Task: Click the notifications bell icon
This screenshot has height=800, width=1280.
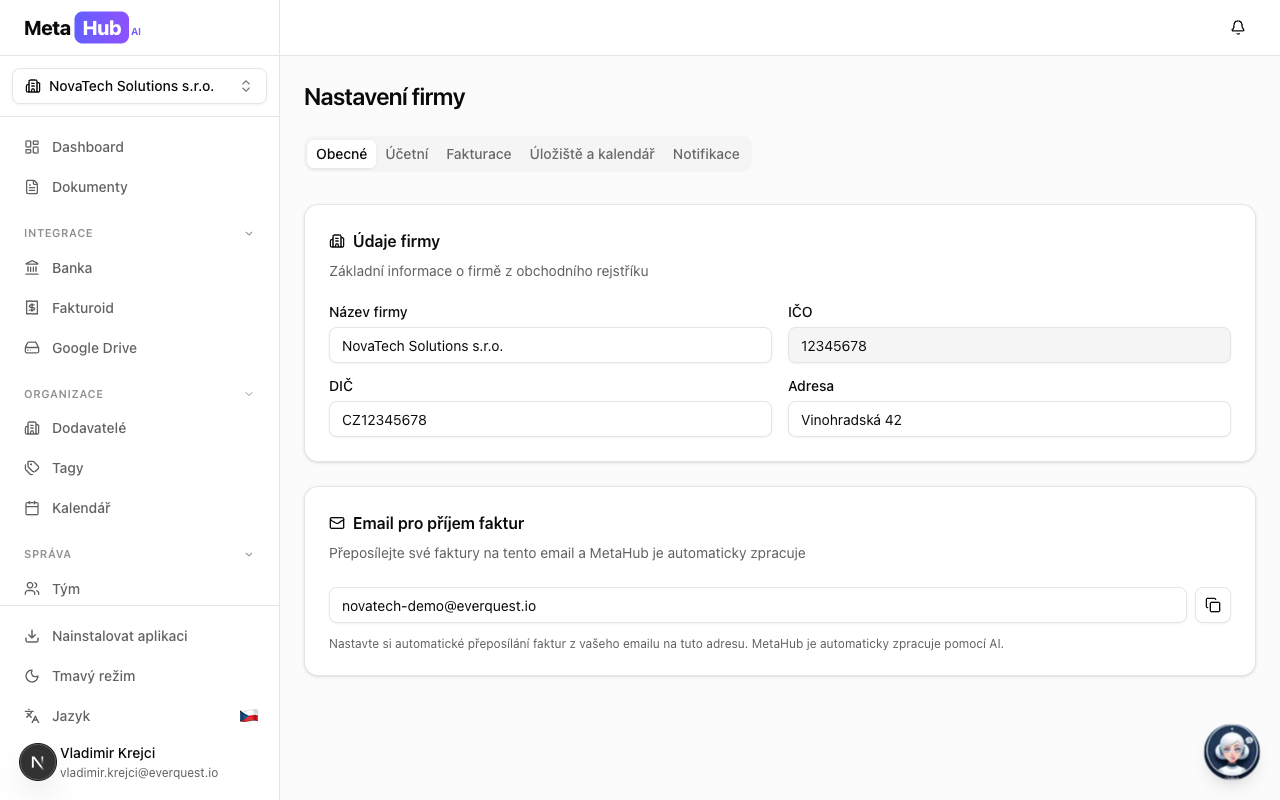Action: 1237,28
